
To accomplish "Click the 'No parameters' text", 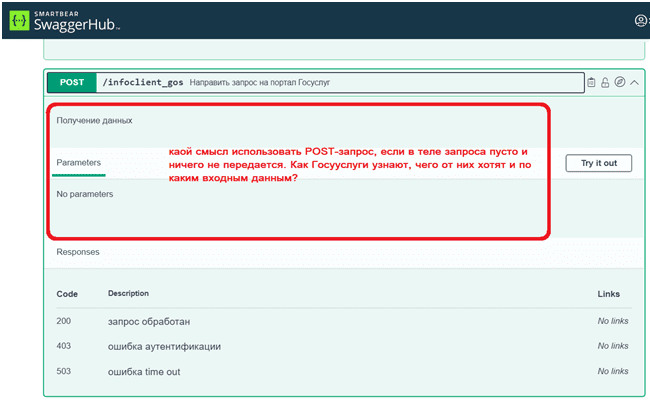I will click(85, 194).
